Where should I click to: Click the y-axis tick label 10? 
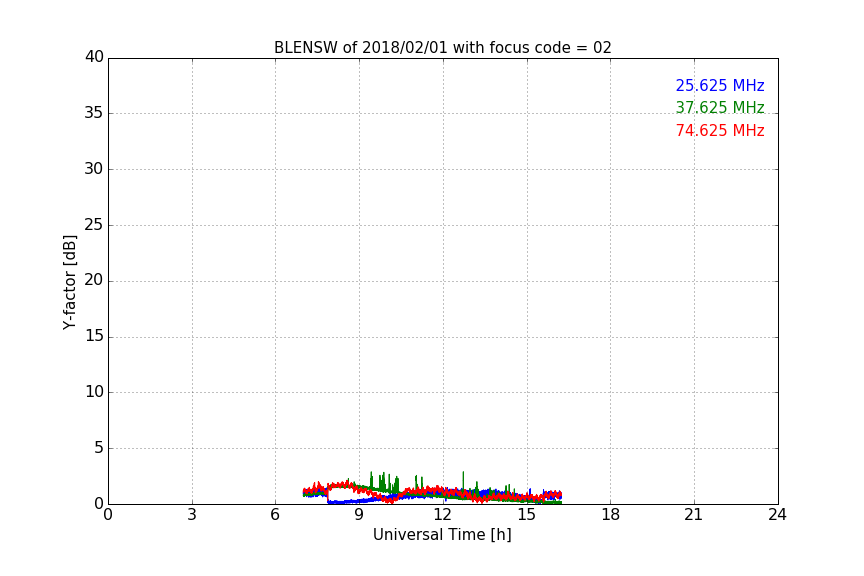94,392
